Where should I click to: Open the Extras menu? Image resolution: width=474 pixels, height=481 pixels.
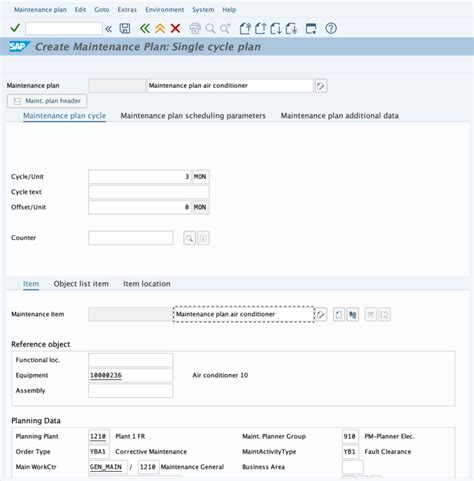[127, 10]
